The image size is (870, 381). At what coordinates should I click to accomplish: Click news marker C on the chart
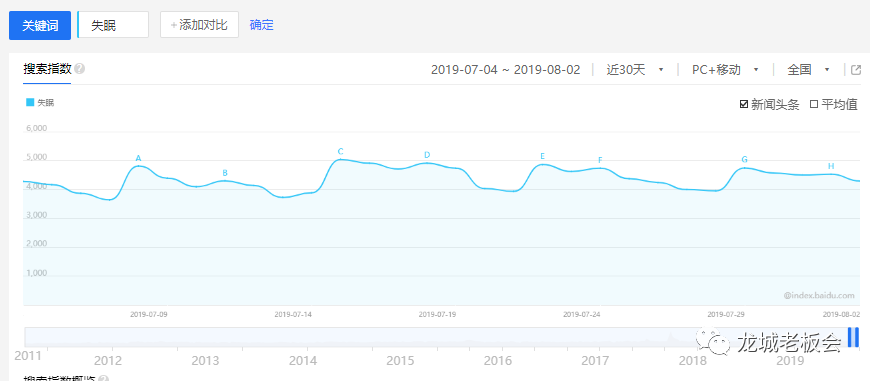(341, 151)
